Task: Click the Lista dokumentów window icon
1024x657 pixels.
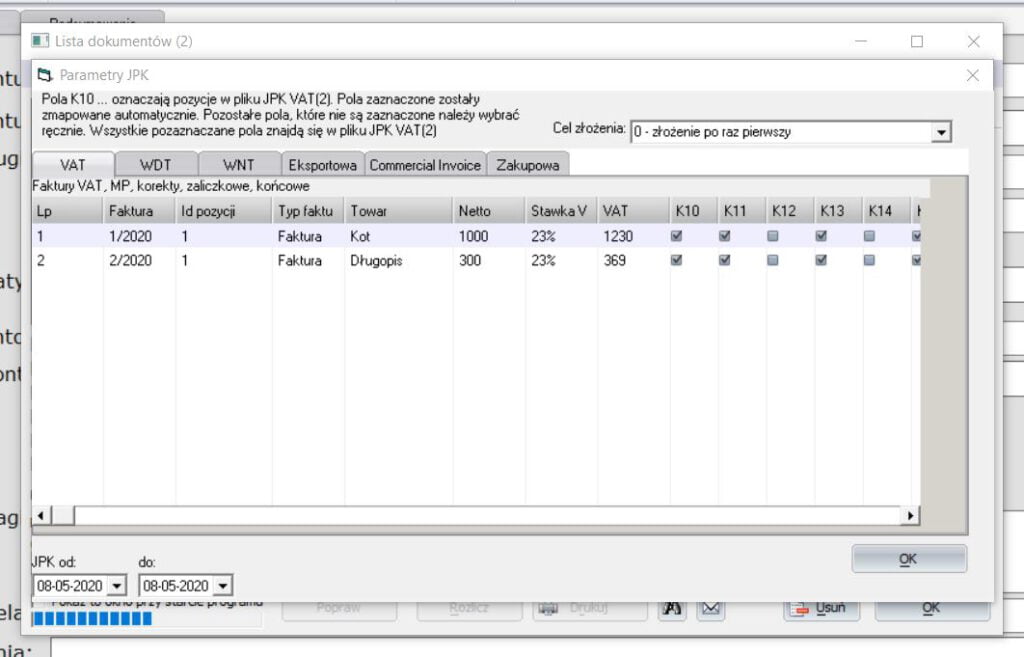Action: 40,41
